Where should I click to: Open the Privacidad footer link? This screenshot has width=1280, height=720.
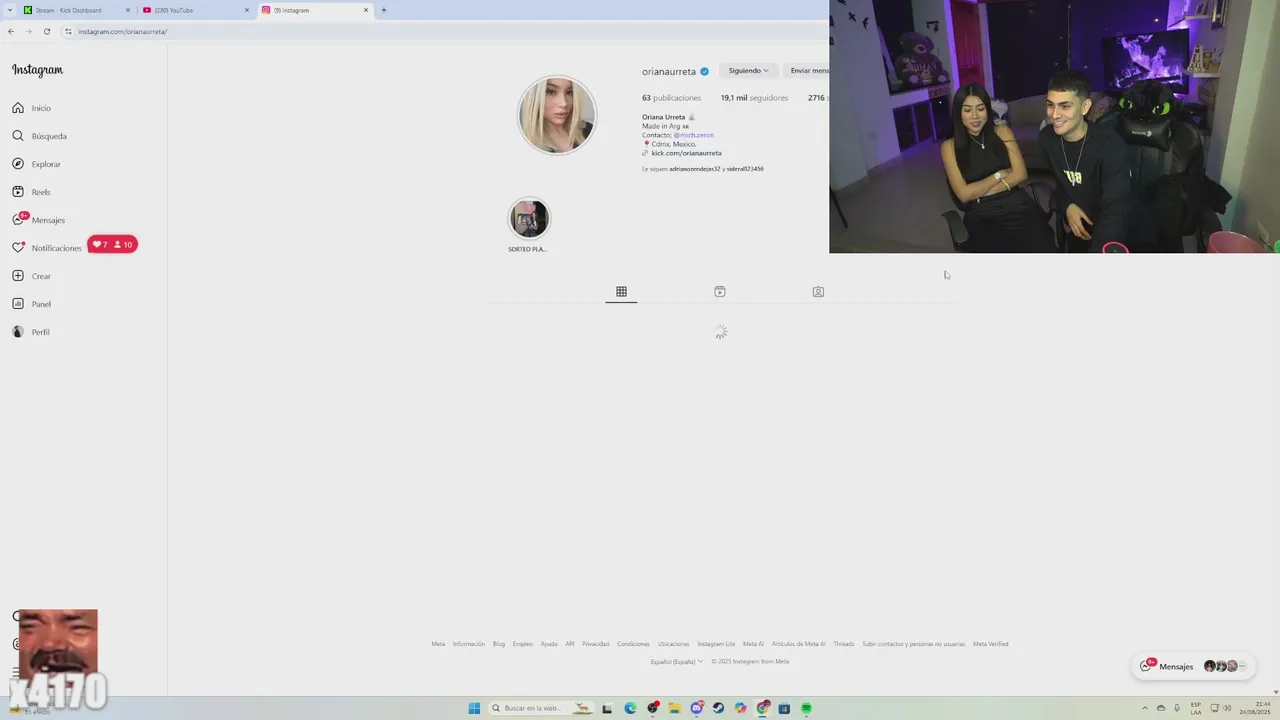coord(596,644)
